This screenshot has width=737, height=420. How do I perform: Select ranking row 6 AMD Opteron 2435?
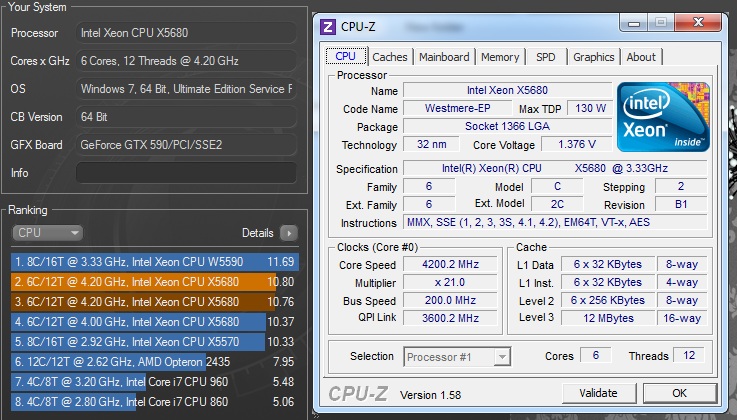[155, 362]
